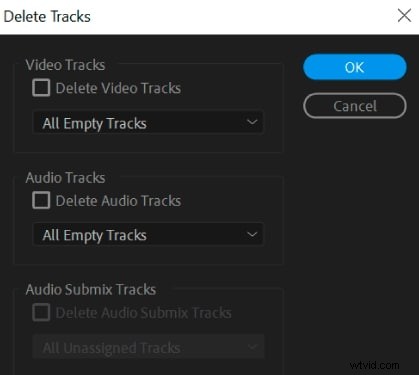The height and width of the screenshot is (375, 419).
Task: Click the dimmed chevron in Submix Tracks dropdown
Action: pyautogui.click(x=252, y=347)
